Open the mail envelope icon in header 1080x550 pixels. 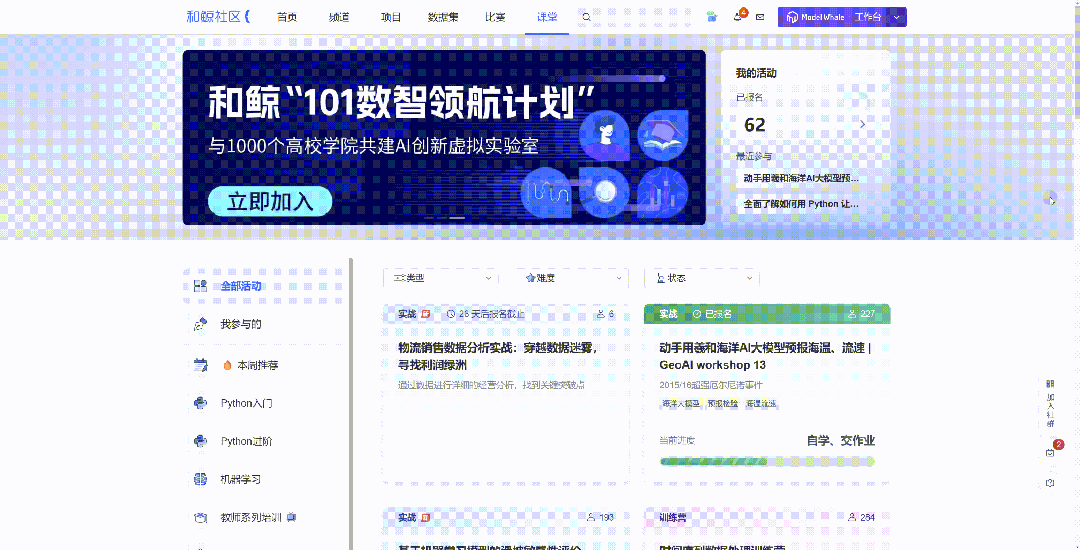pyautogui.click(x=760, y=17)
